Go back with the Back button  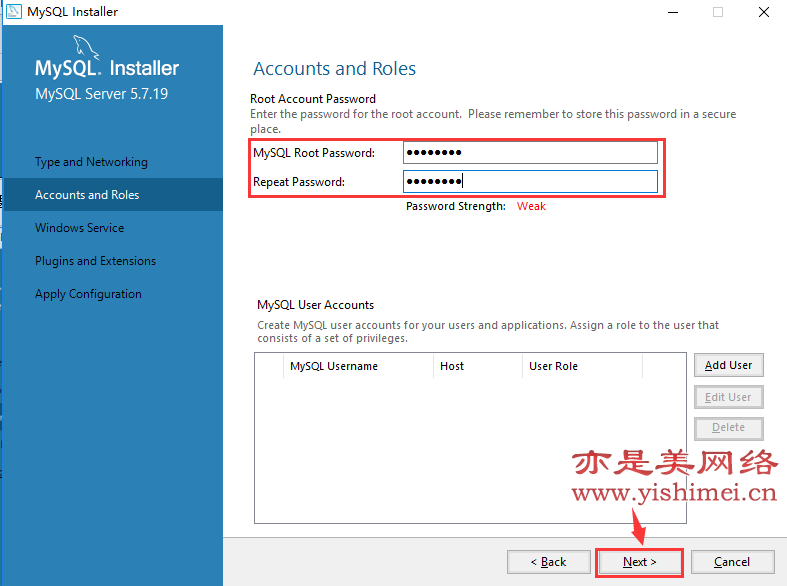coord(549,562)
